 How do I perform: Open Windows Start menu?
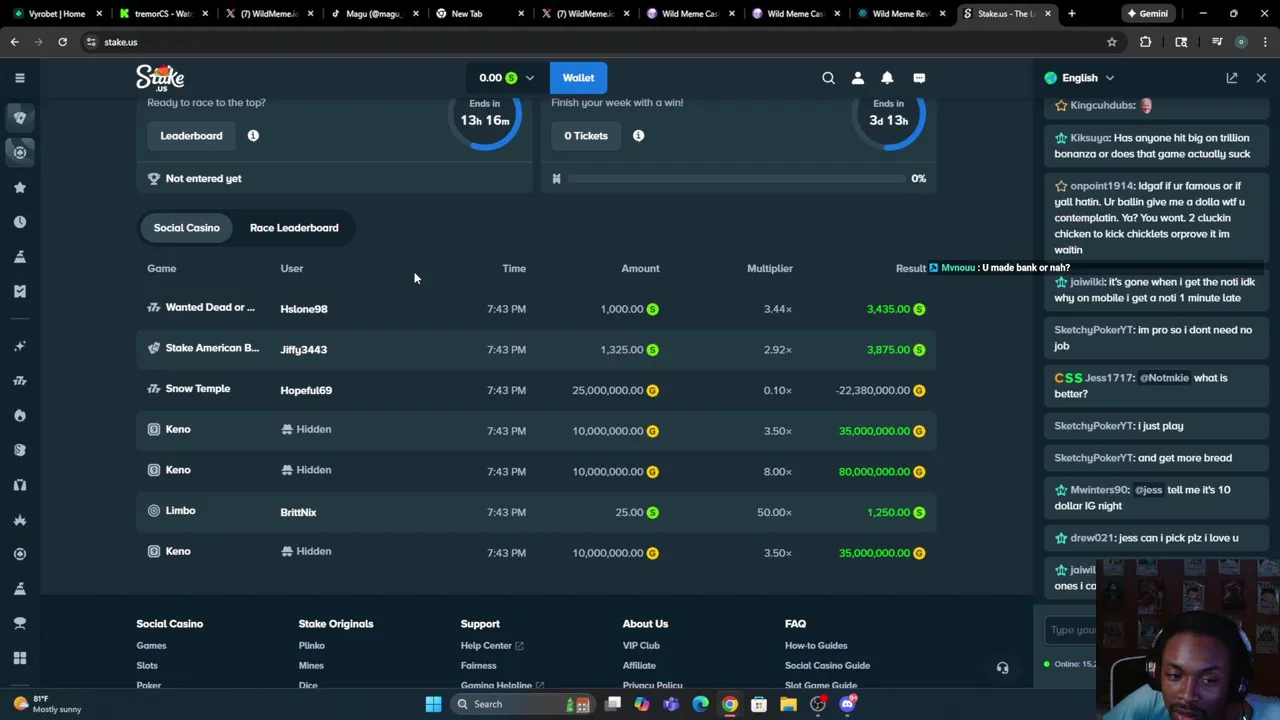coord(433,704)
